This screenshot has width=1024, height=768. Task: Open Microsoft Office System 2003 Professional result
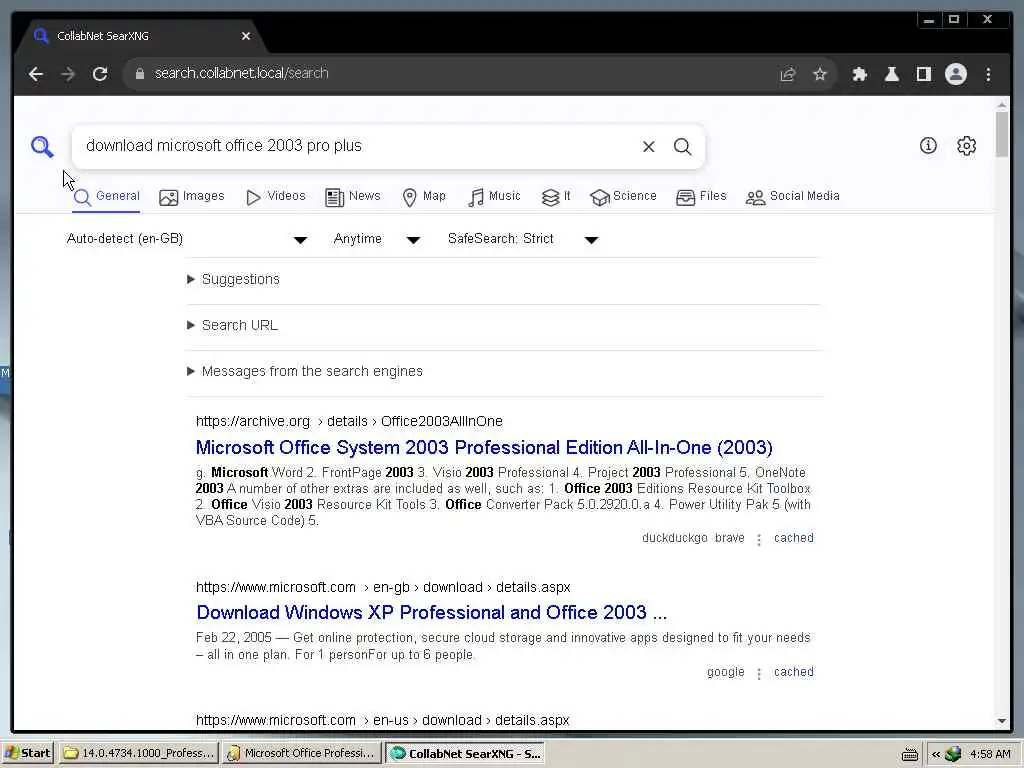coord(484,448)
